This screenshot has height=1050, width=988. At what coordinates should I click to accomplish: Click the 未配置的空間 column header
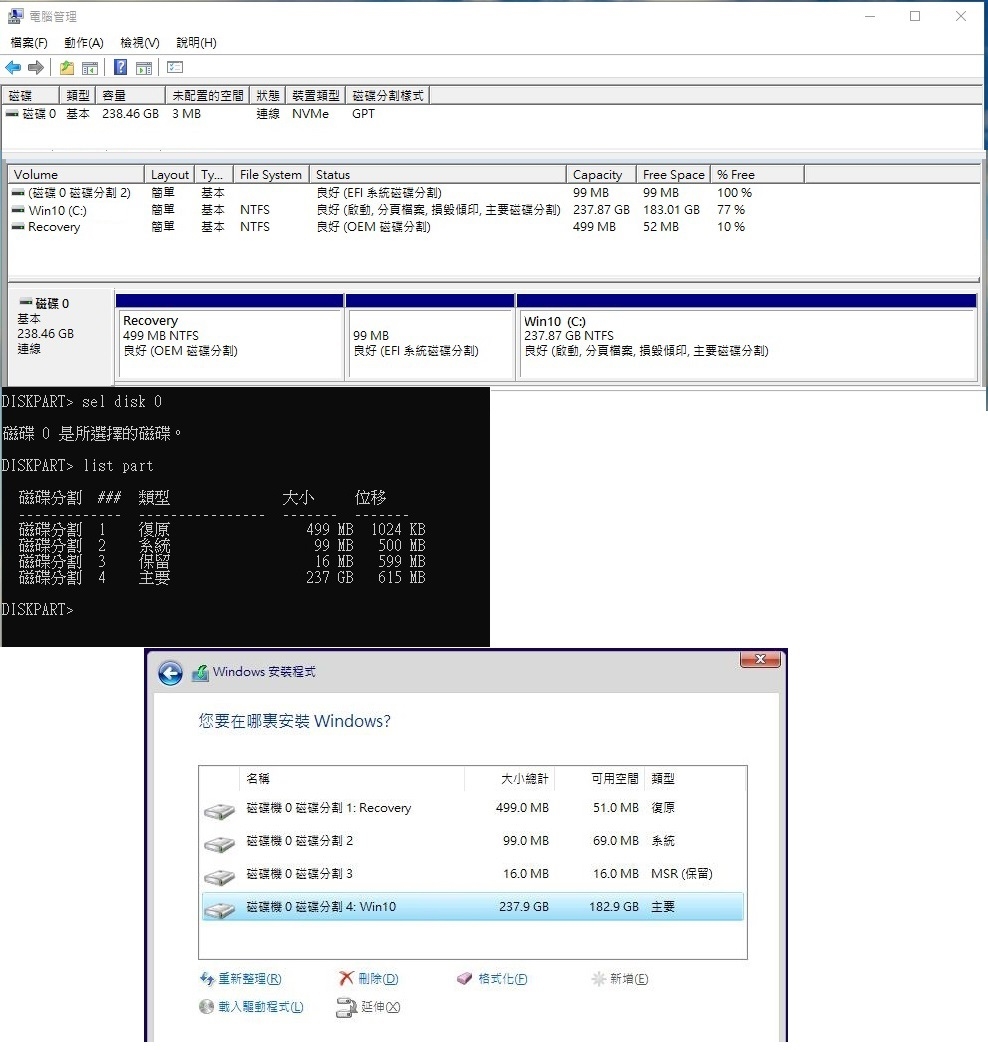[208, 96]
